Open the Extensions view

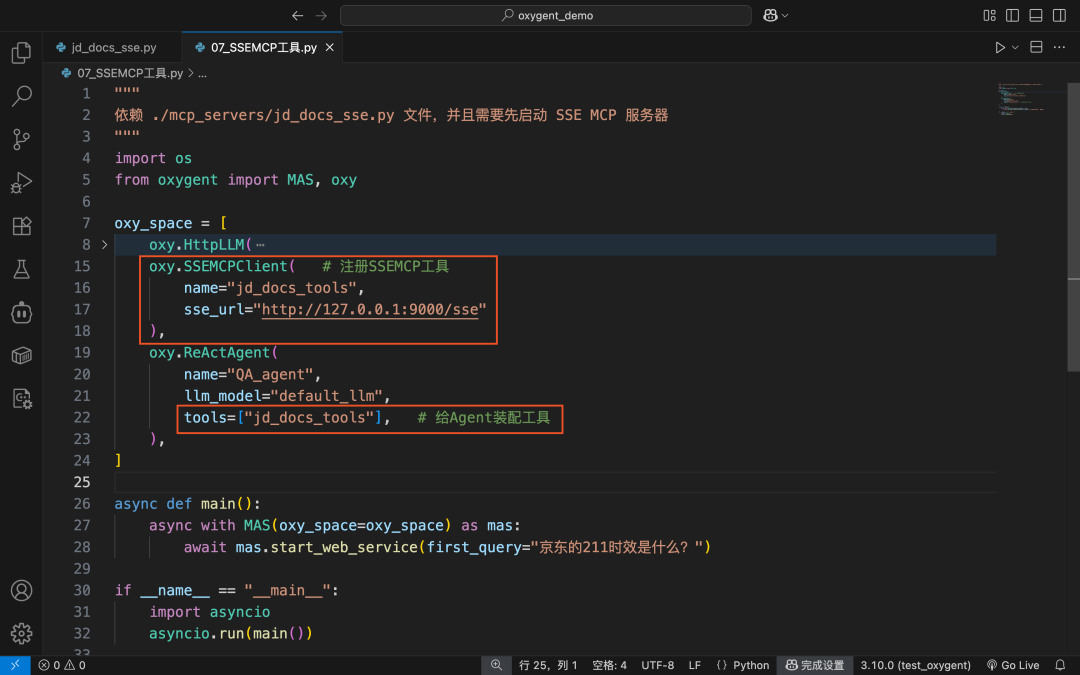click(21, 226)
